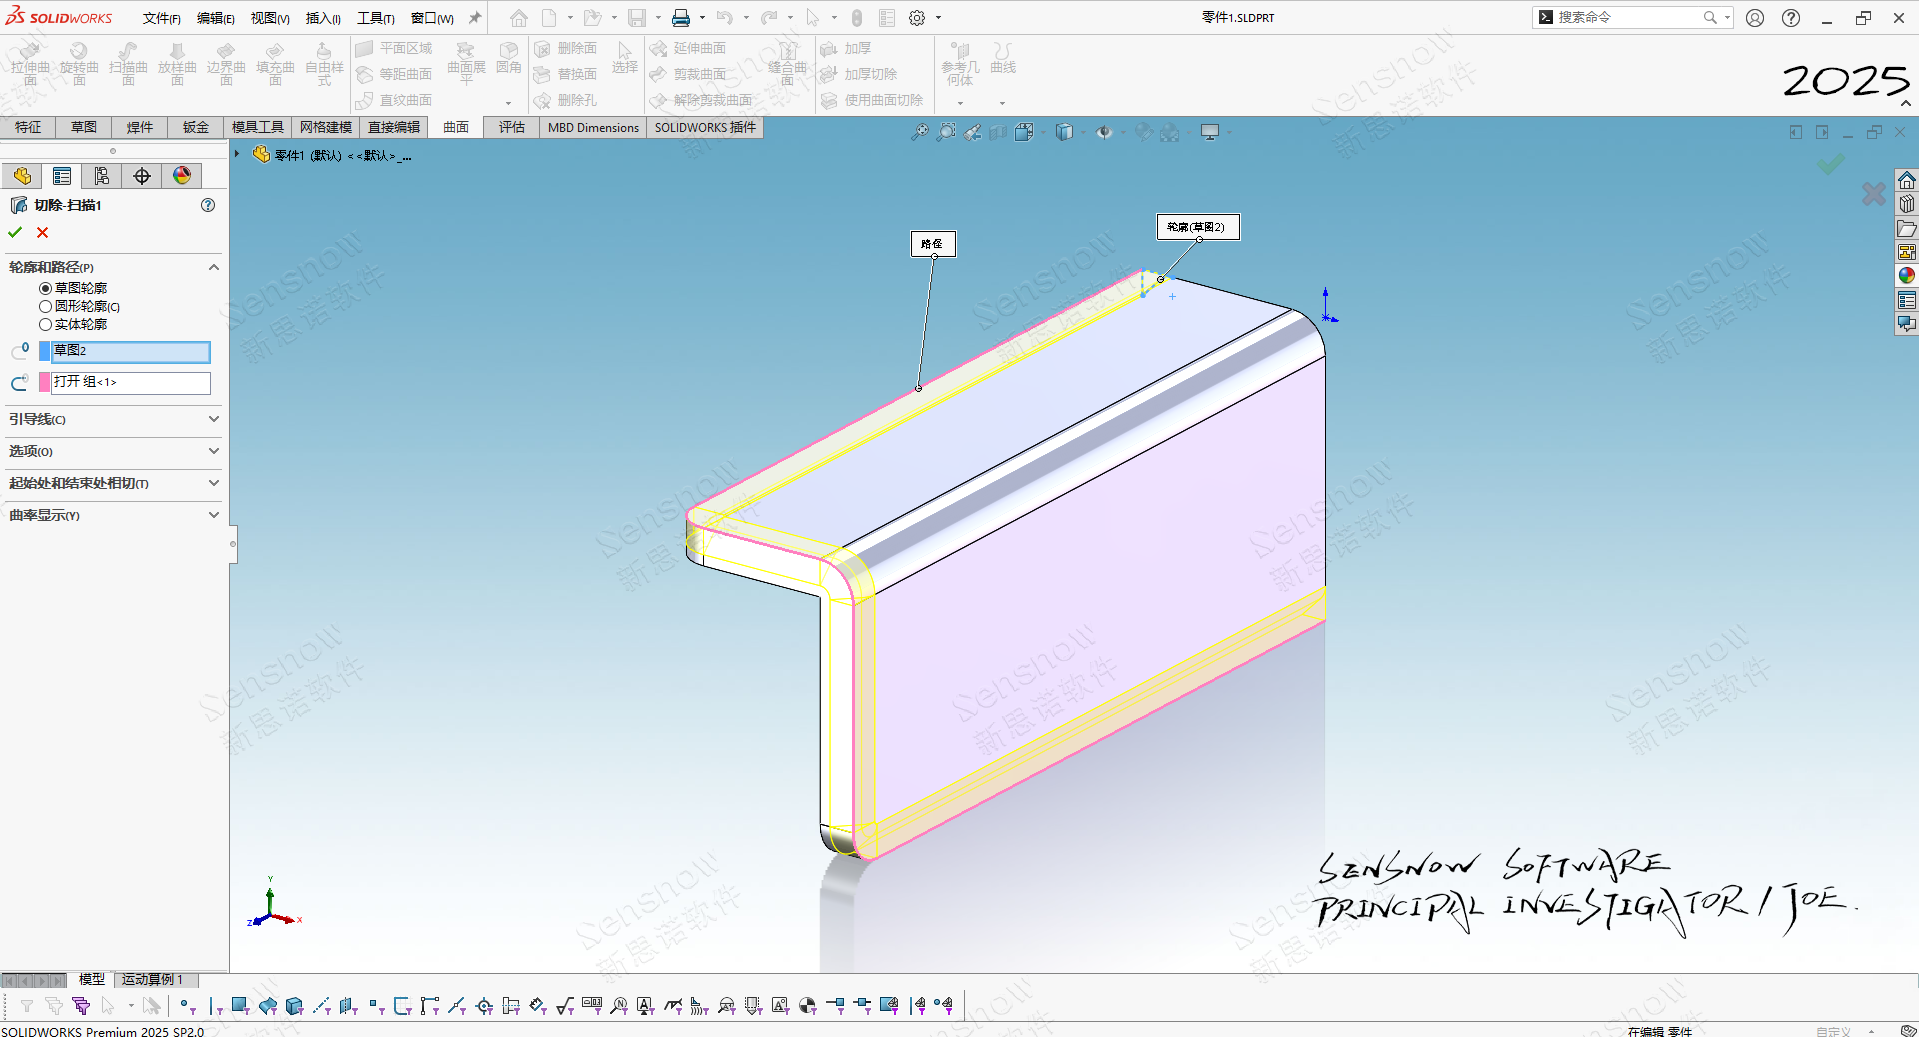
Task: Select the 实体轮廓 radio button
Action: (46, 324)
